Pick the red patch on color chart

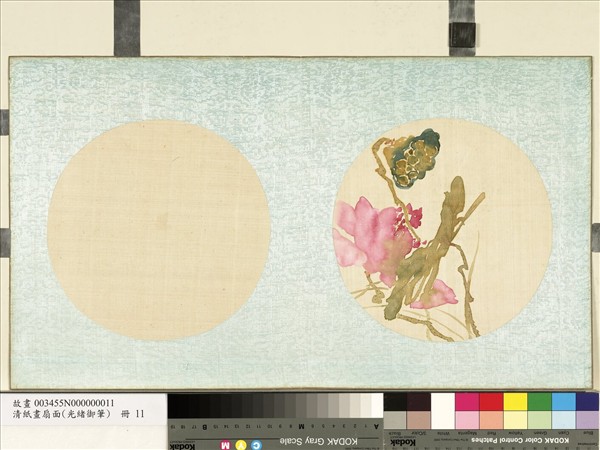[491, 401]
